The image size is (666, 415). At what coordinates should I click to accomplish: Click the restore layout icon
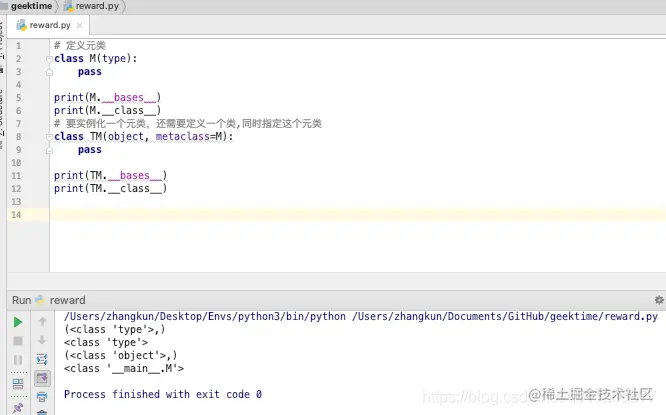tap(18, 384)
